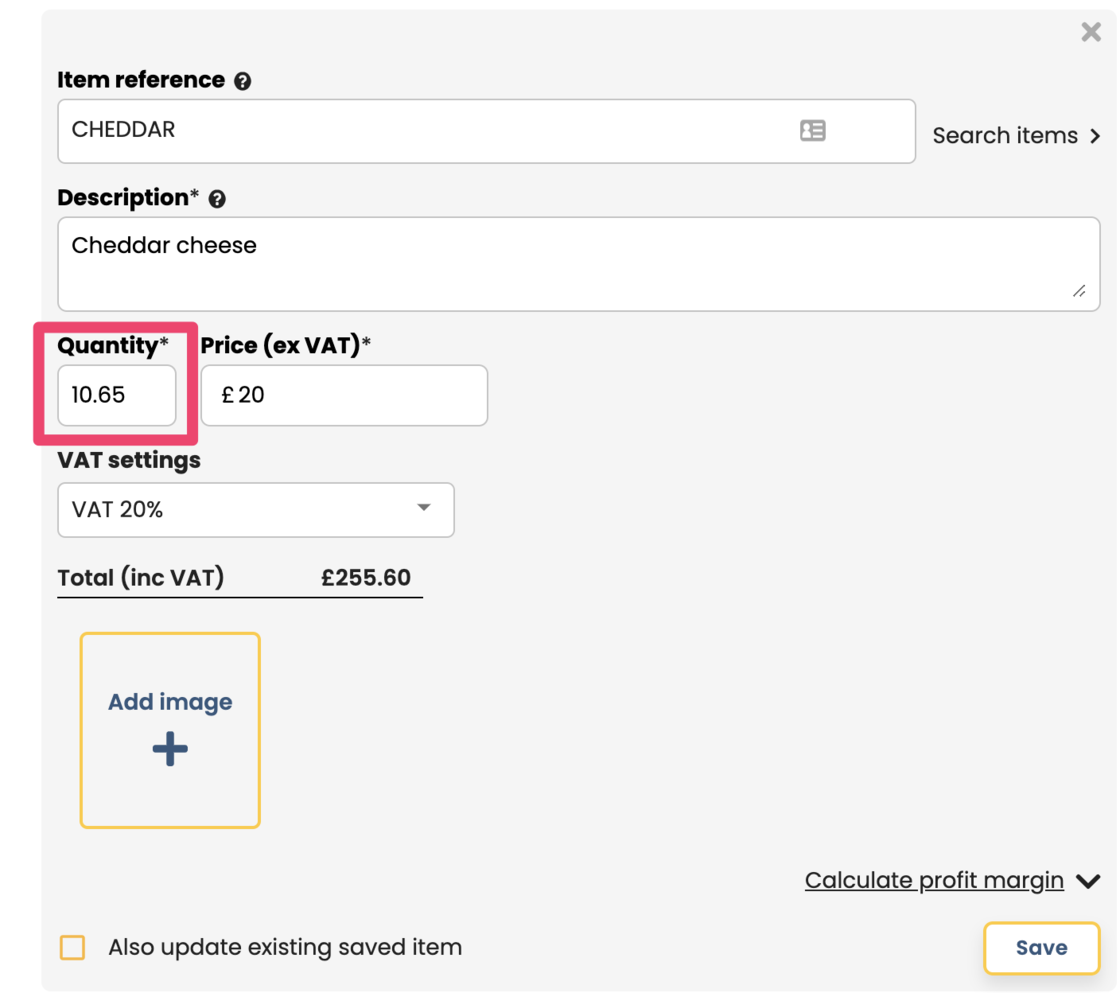Click the Item reference help icon

tap(242, 82)
